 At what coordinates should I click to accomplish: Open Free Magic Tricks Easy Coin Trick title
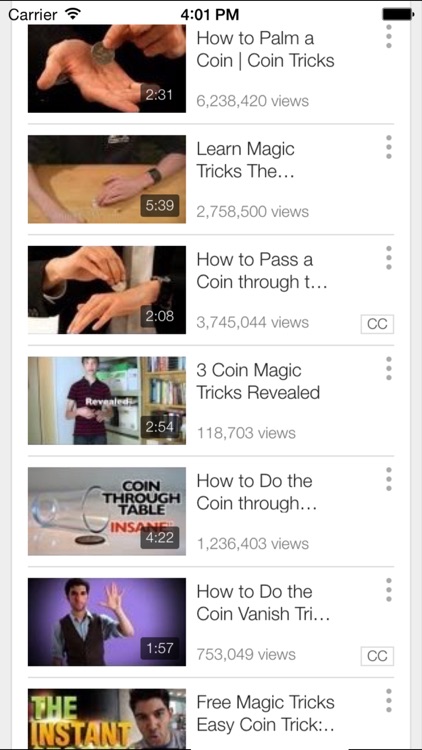click(266, 713)
